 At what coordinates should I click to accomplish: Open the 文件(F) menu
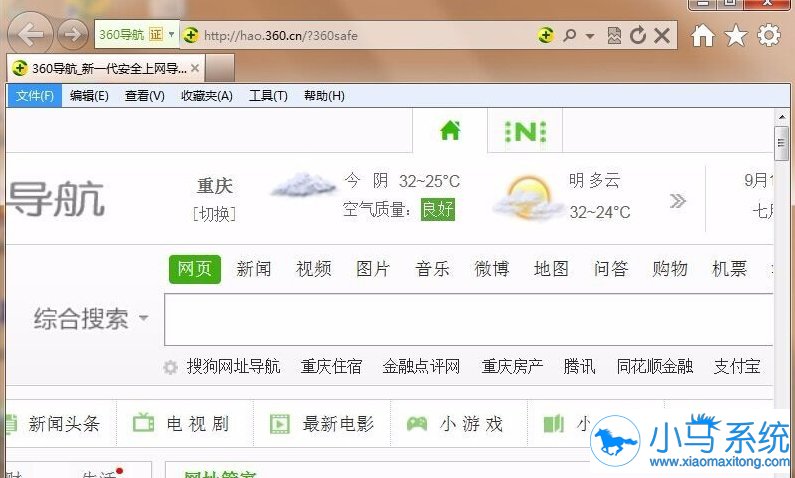click(34, 96)
